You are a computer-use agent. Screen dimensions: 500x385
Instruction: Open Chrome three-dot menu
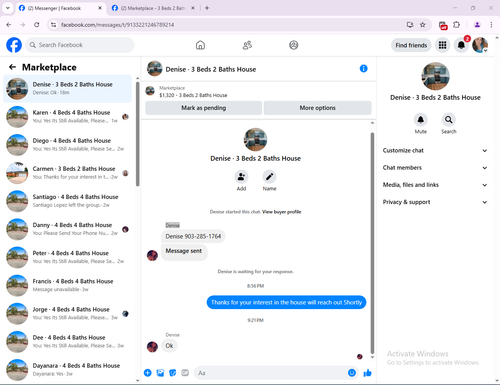[x=491, y=25]
